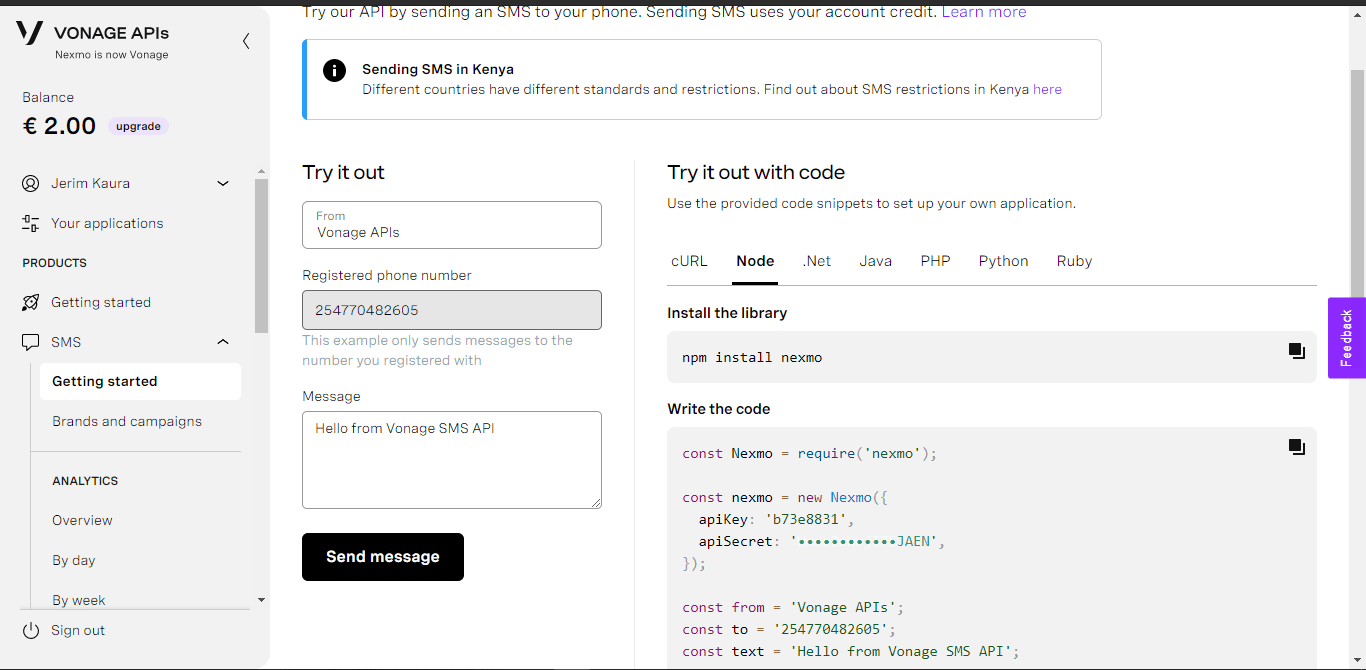Click the Try it out with code heading

pyautogui.click(x=756, y=173)
